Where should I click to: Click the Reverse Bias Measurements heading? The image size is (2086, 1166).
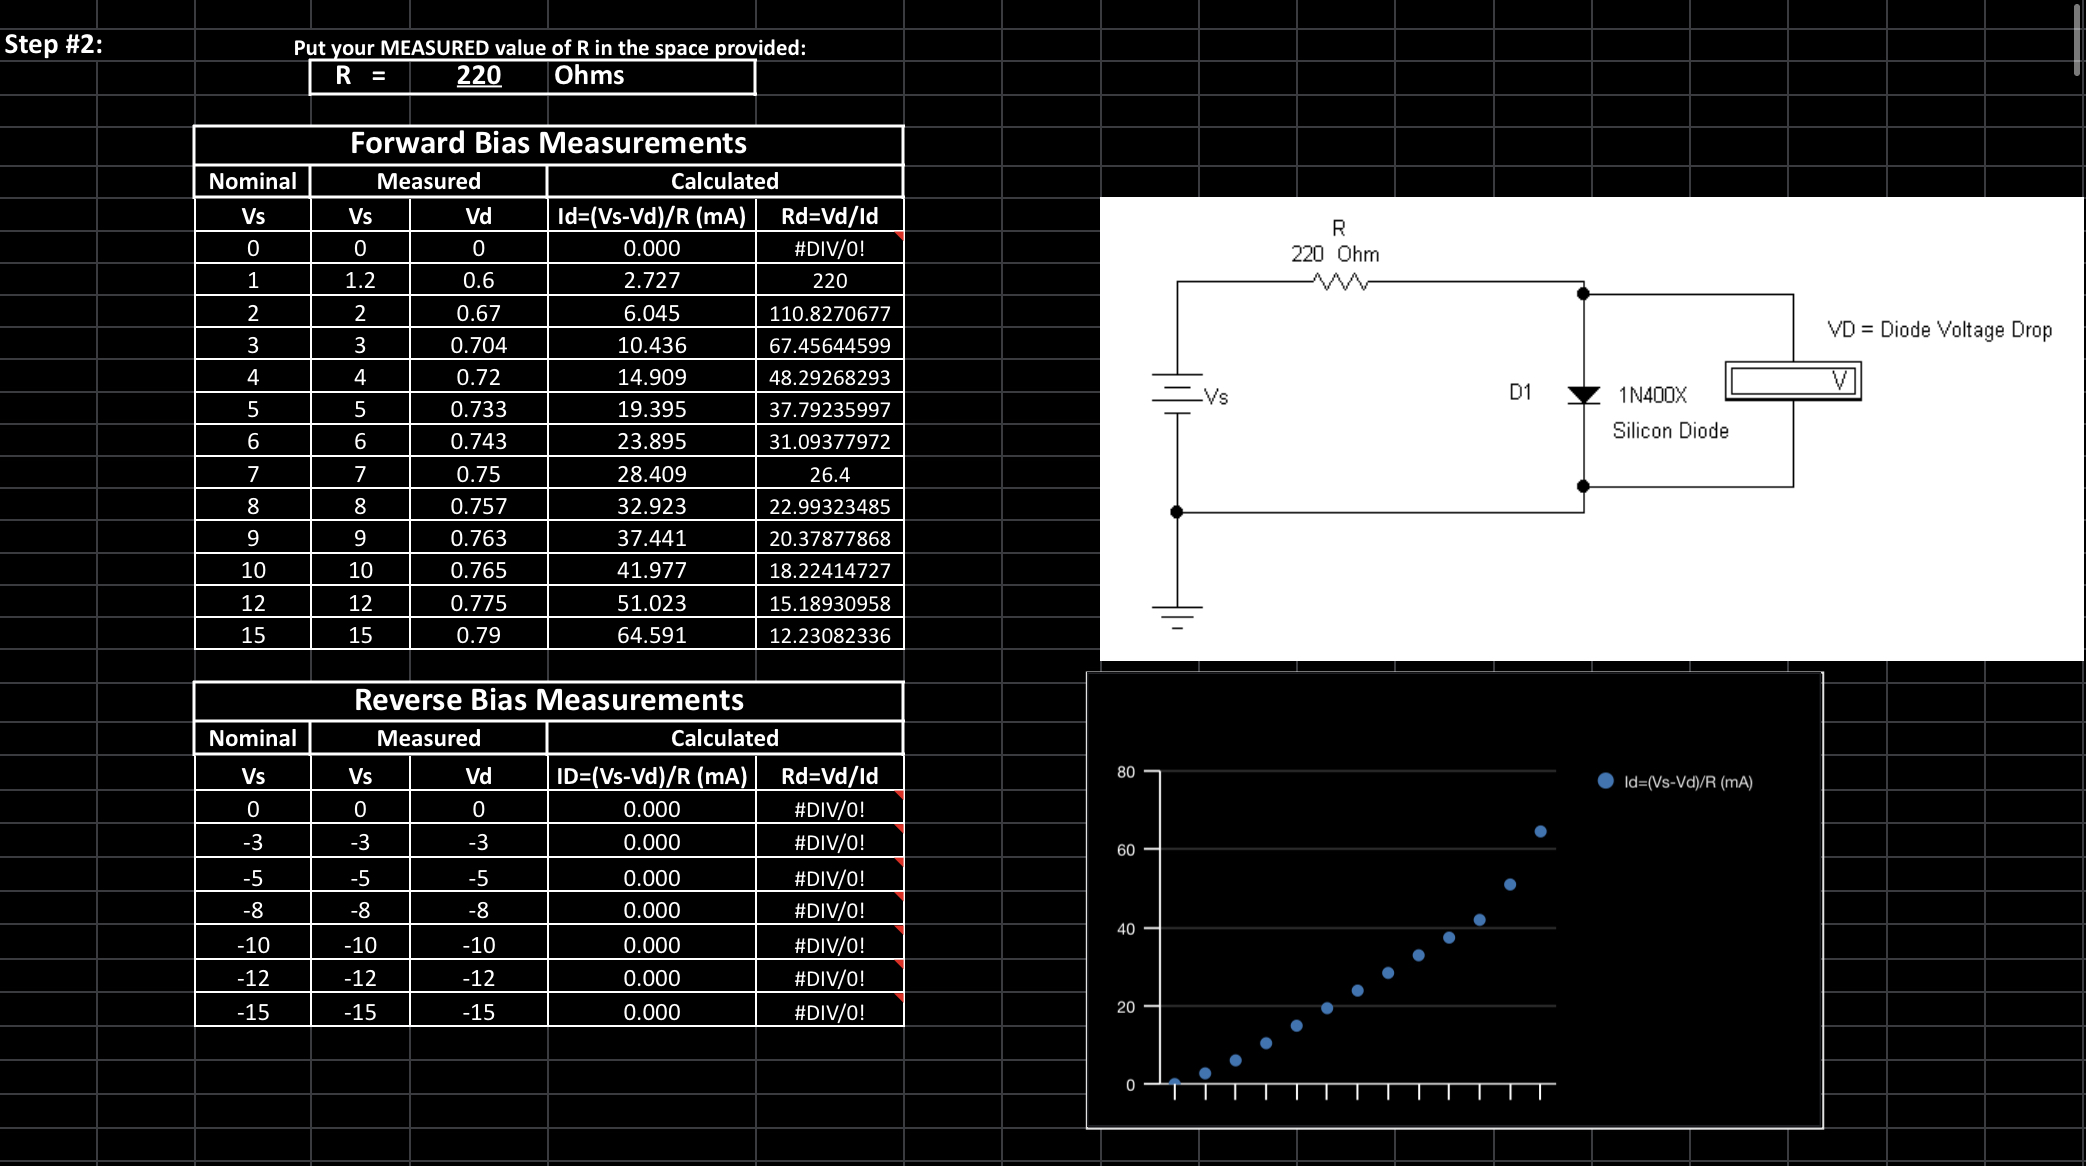click(x=548, y=700)
